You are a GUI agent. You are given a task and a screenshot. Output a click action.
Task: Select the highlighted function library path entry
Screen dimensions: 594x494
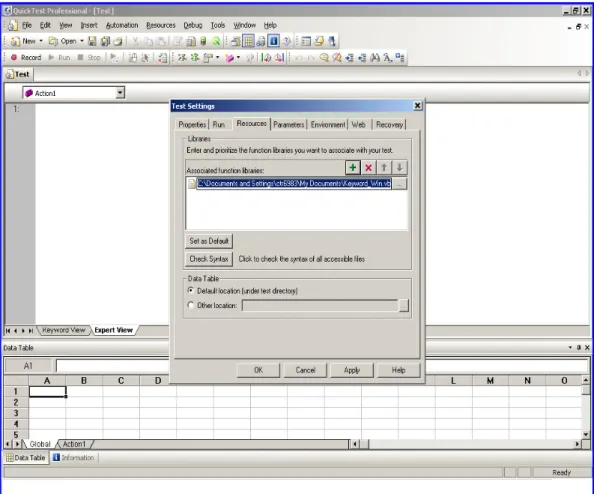[294, 183]
